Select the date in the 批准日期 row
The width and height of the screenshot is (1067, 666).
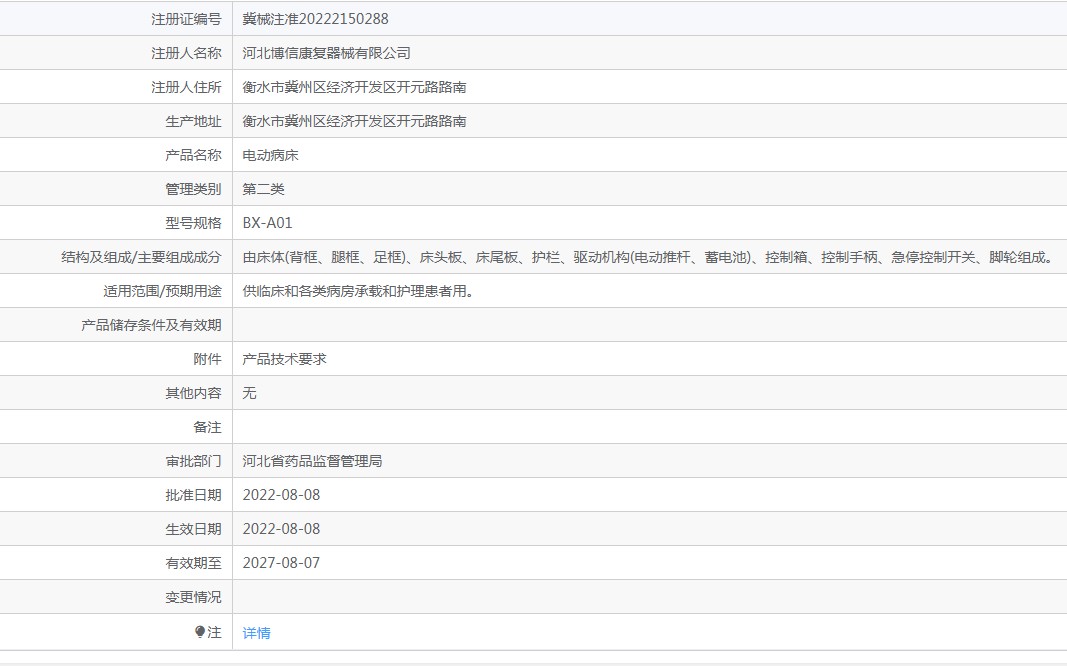coord(281,495)
